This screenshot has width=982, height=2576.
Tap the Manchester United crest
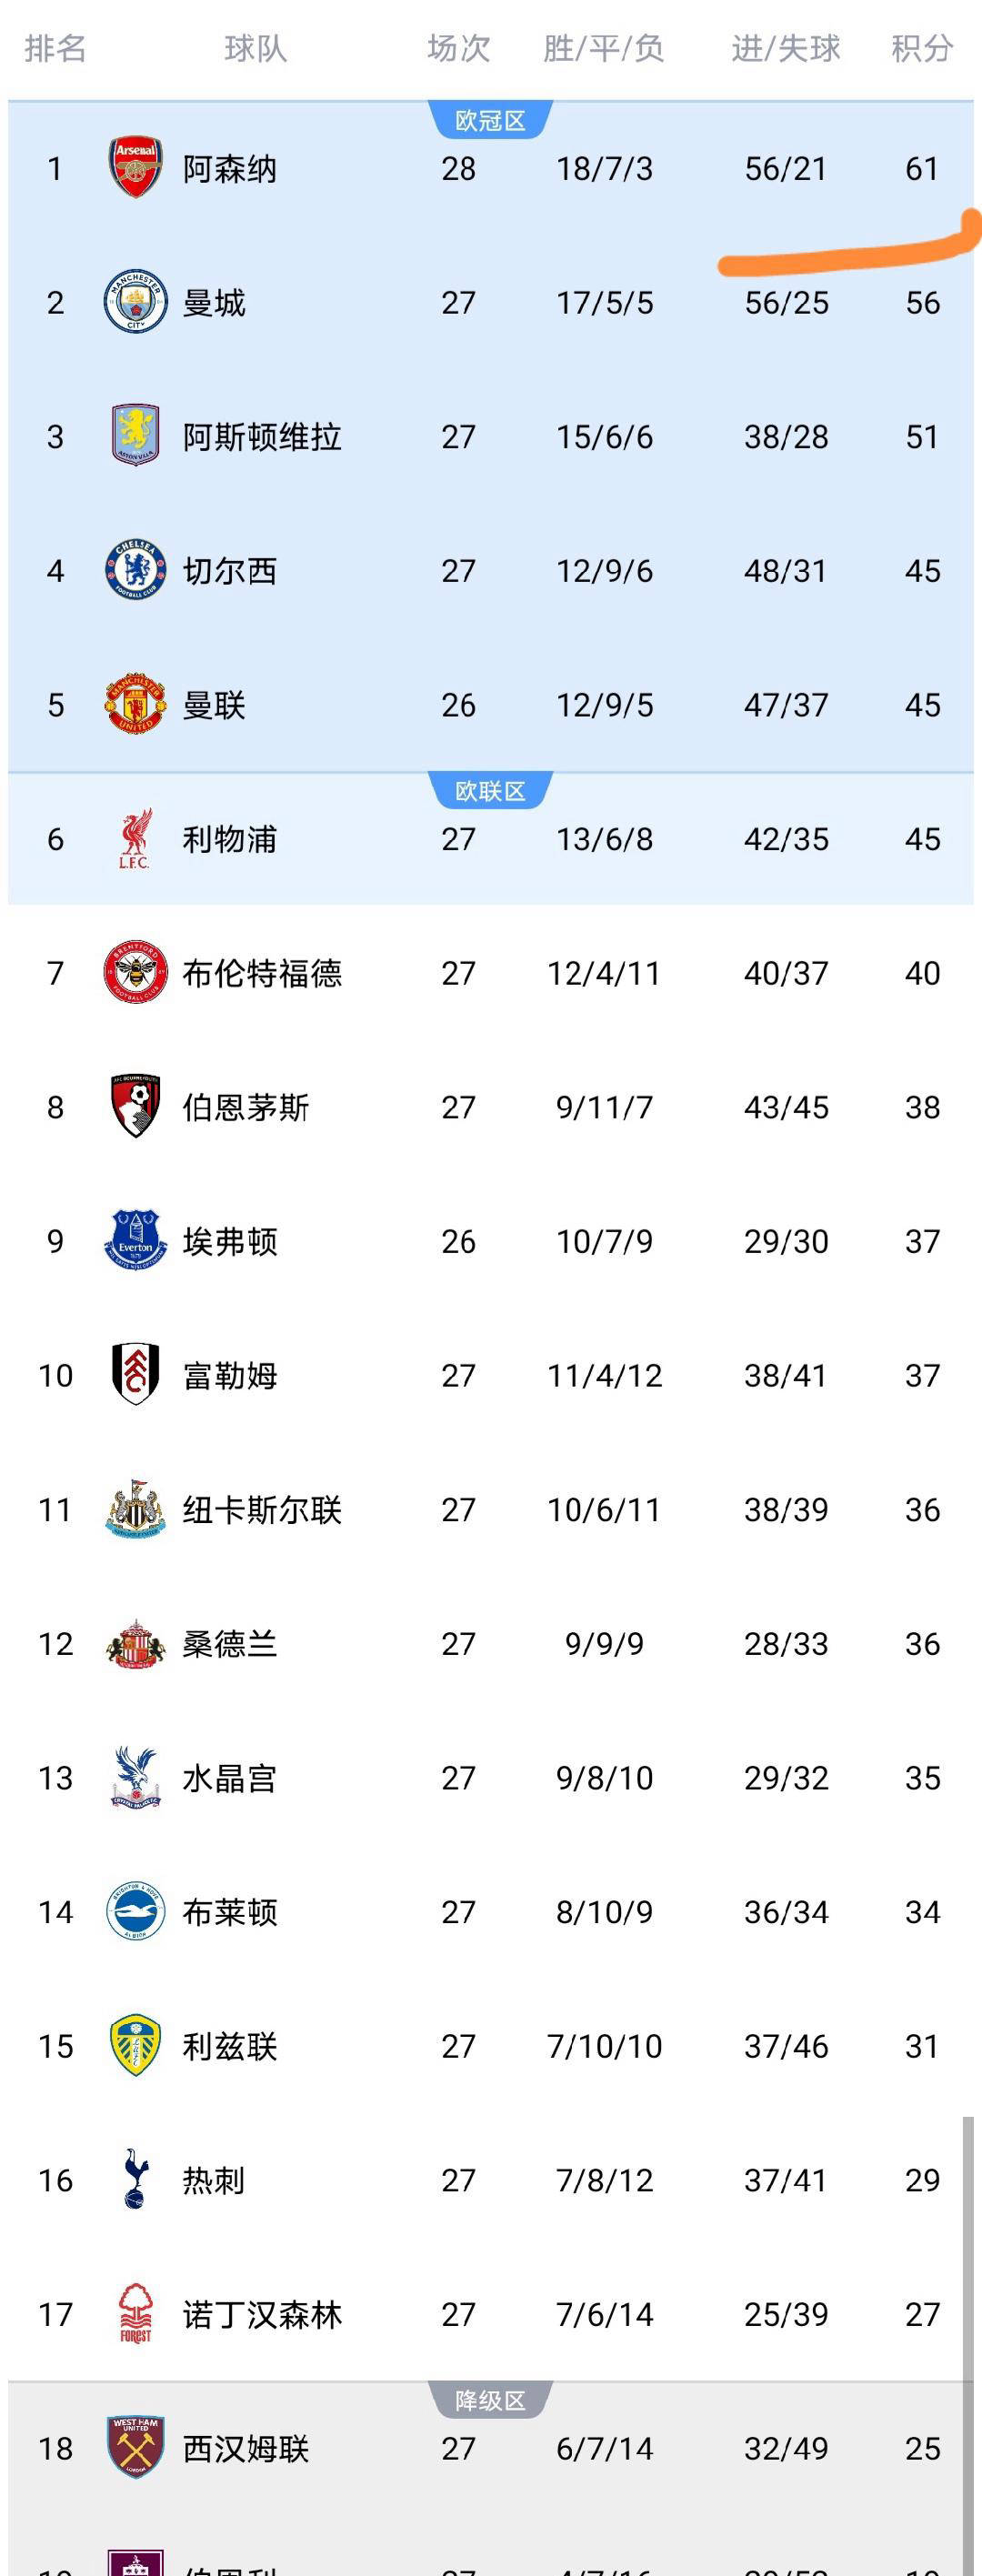pyautogui.click(x=135, y=704)
